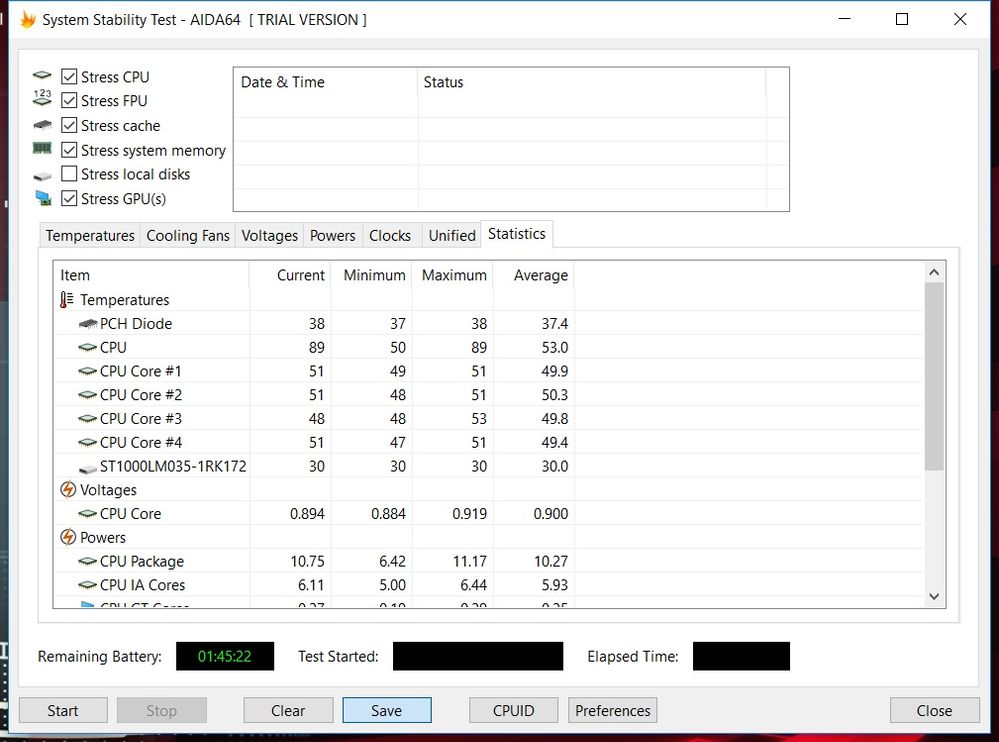999x742 pixels.
Task: Click the chip icon beside CPU temperature row
Action: [x=88, y=348]
